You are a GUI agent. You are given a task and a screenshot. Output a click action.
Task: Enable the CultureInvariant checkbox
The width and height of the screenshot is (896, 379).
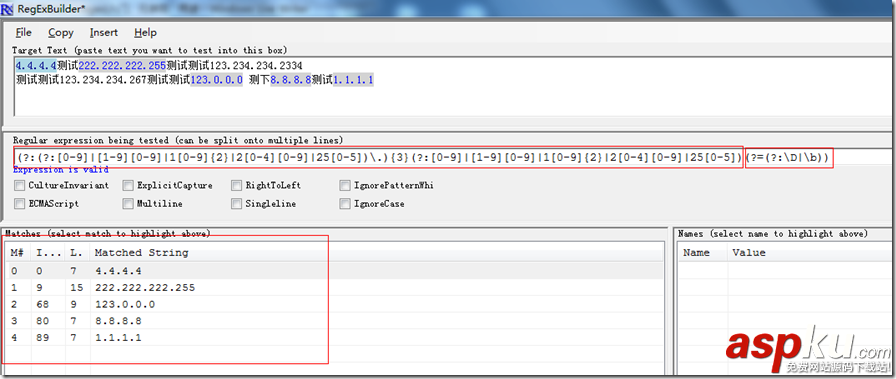tap(20, 185)
